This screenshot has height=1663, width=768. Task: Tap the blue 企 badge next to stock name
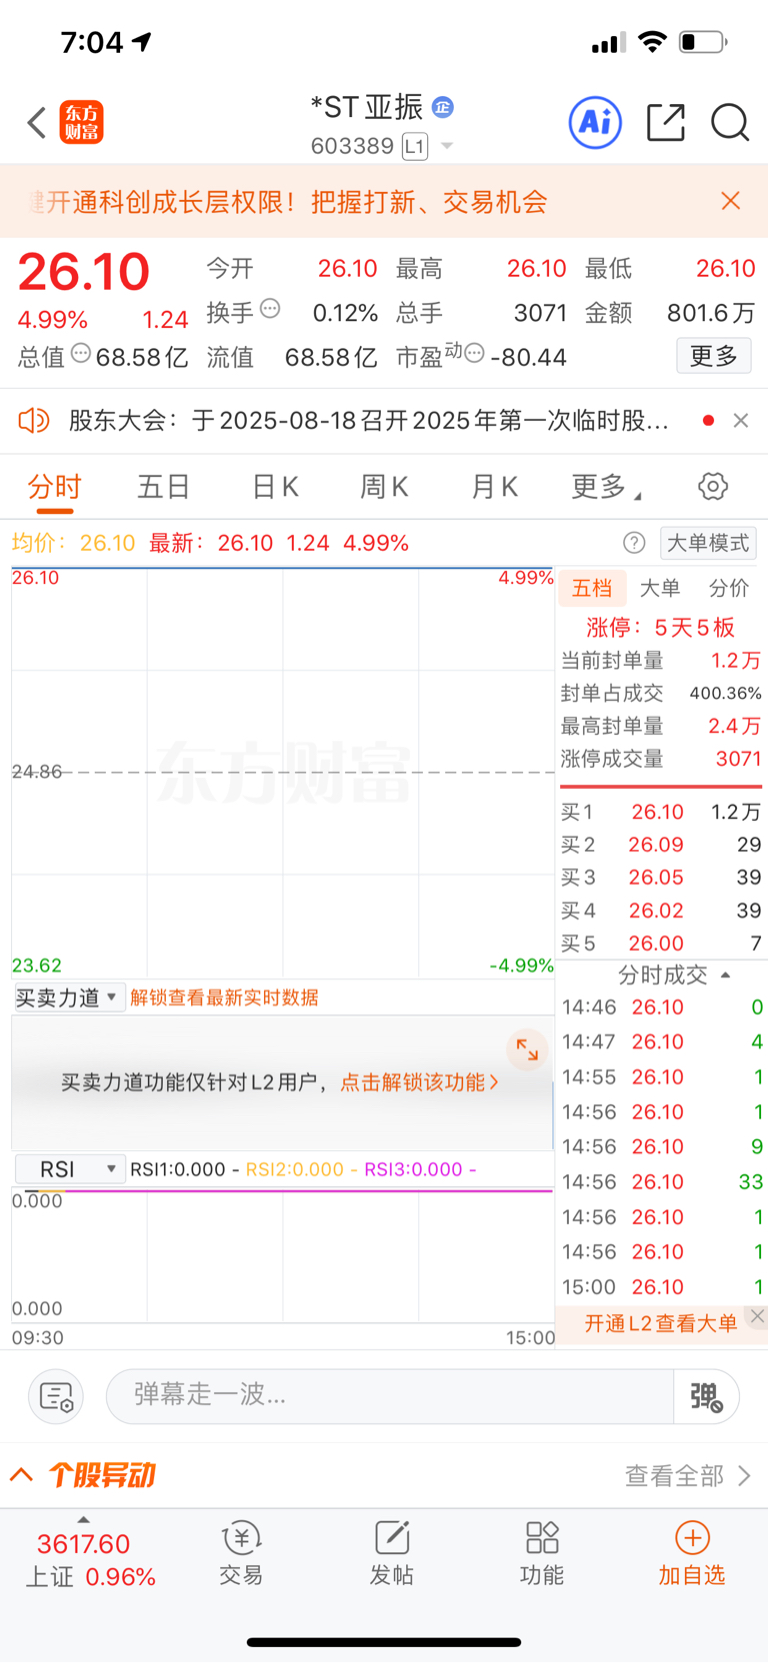[x=442, y=106]
